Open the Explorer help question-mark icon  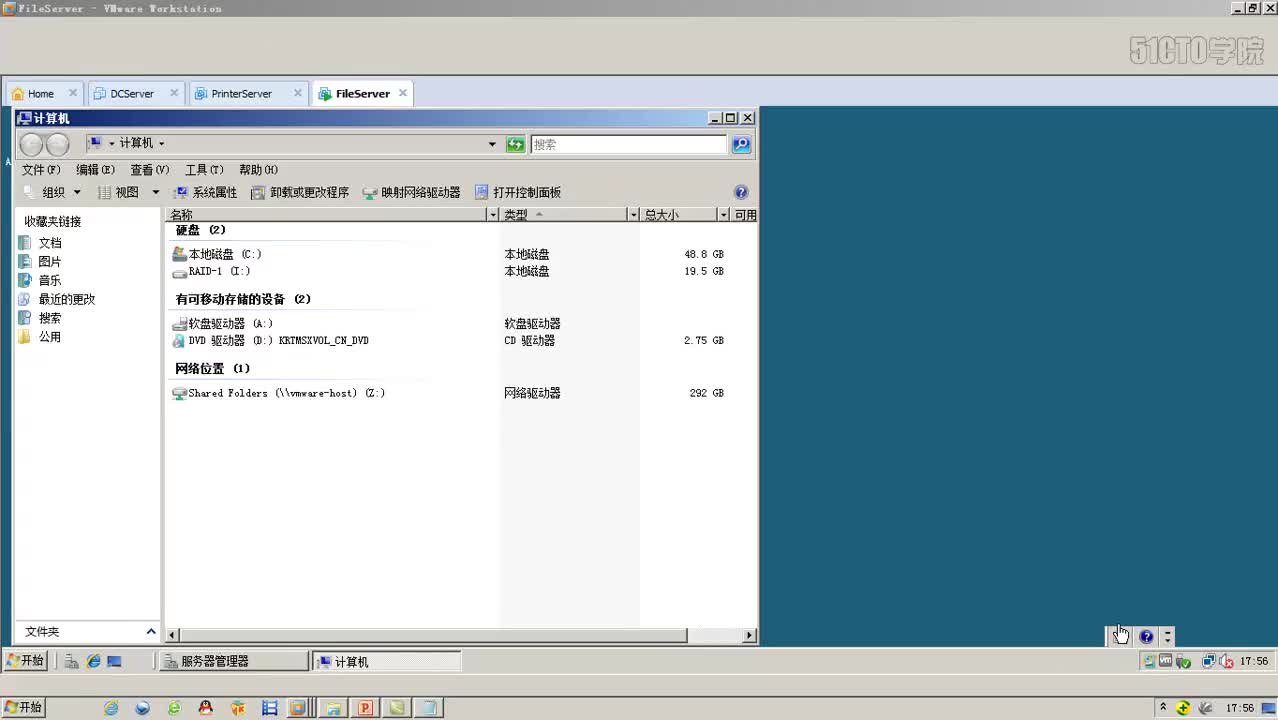(x=741, y=192)
